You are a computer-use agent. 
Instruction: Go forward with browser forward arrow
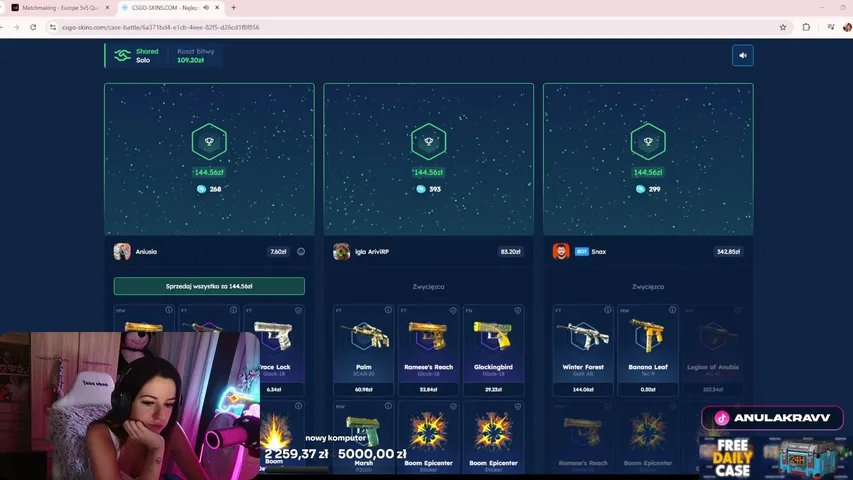pos(16,27)
